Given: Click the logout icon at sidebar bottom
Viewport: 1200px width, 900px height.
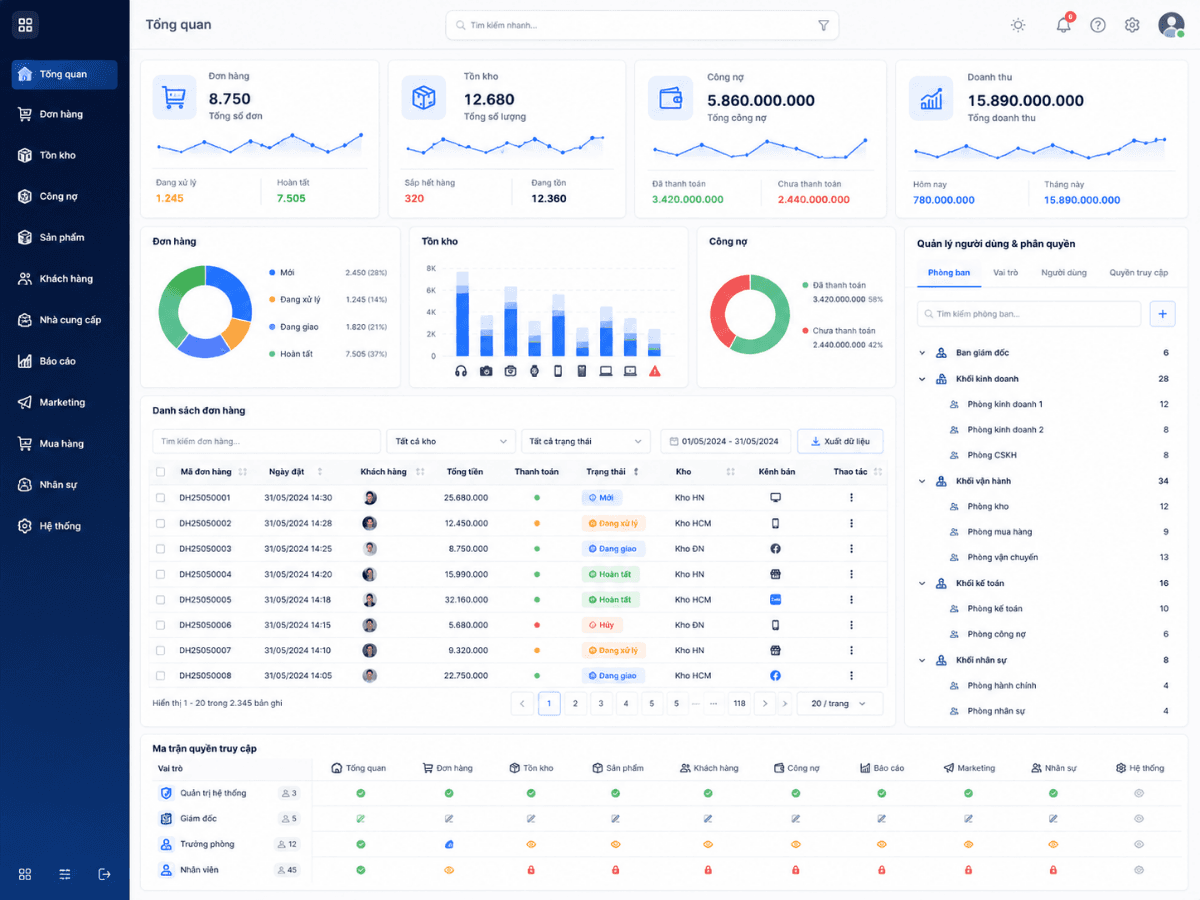Looking at the screenshot, I should (105, 874).
